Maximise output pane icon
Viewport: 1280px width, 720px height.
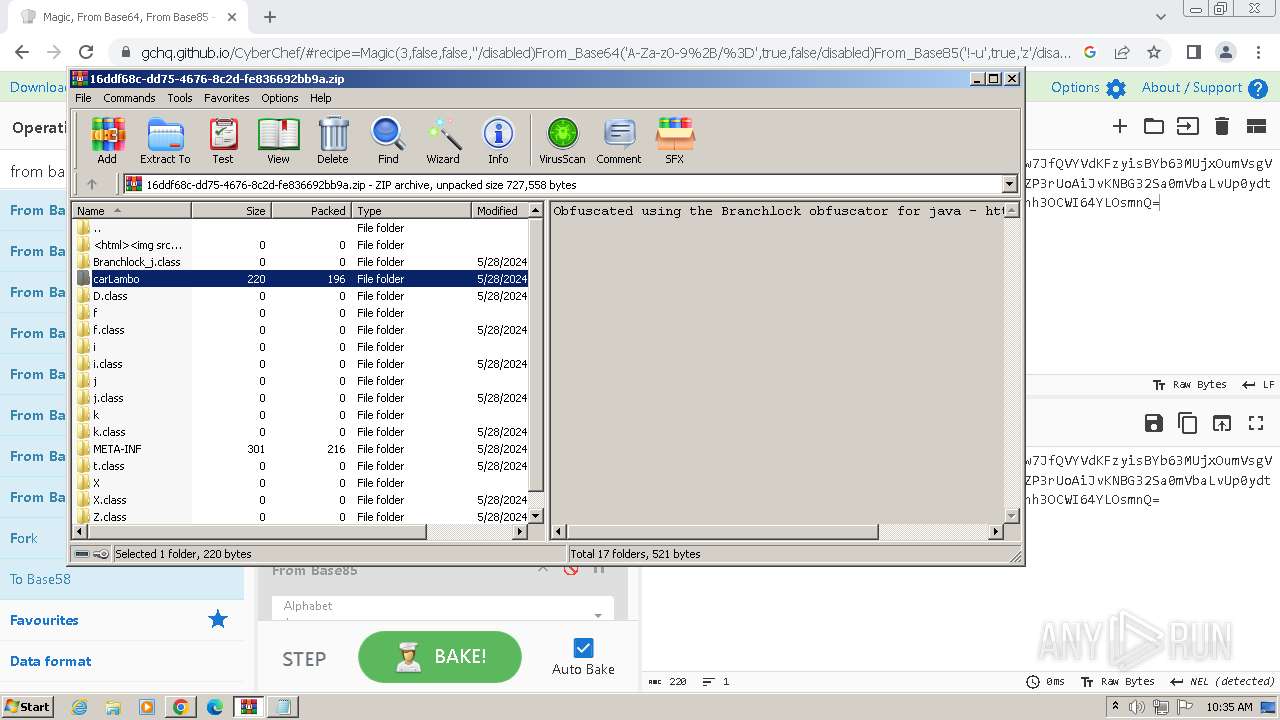1256,423
